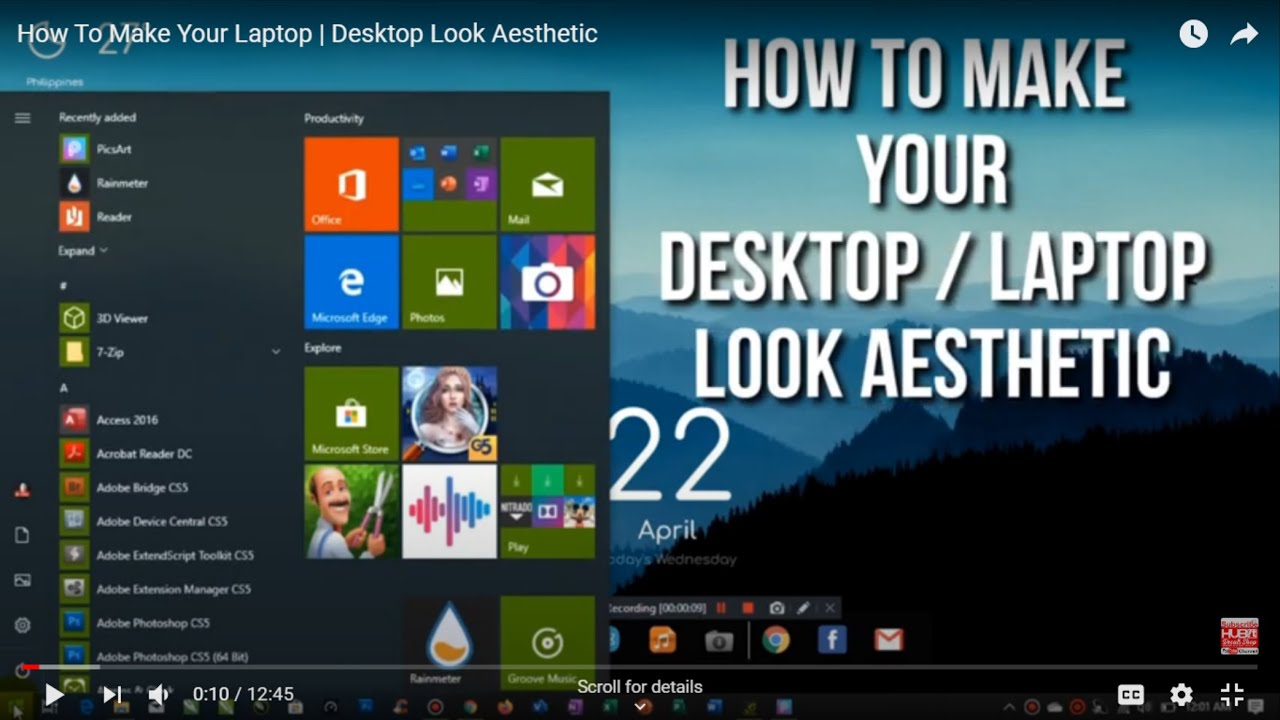Click the Explore group header
This screenshot has height=720, width=1280.
323,348
